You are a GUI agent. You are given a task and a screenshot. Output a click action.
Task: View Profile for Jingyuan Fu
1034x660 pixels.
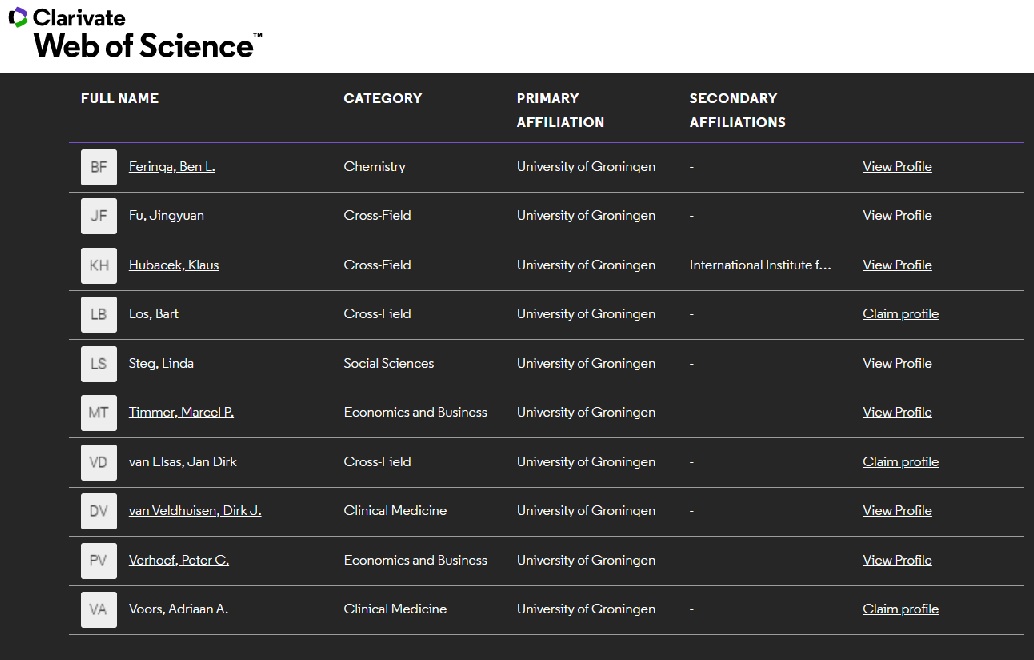[897, 216]
